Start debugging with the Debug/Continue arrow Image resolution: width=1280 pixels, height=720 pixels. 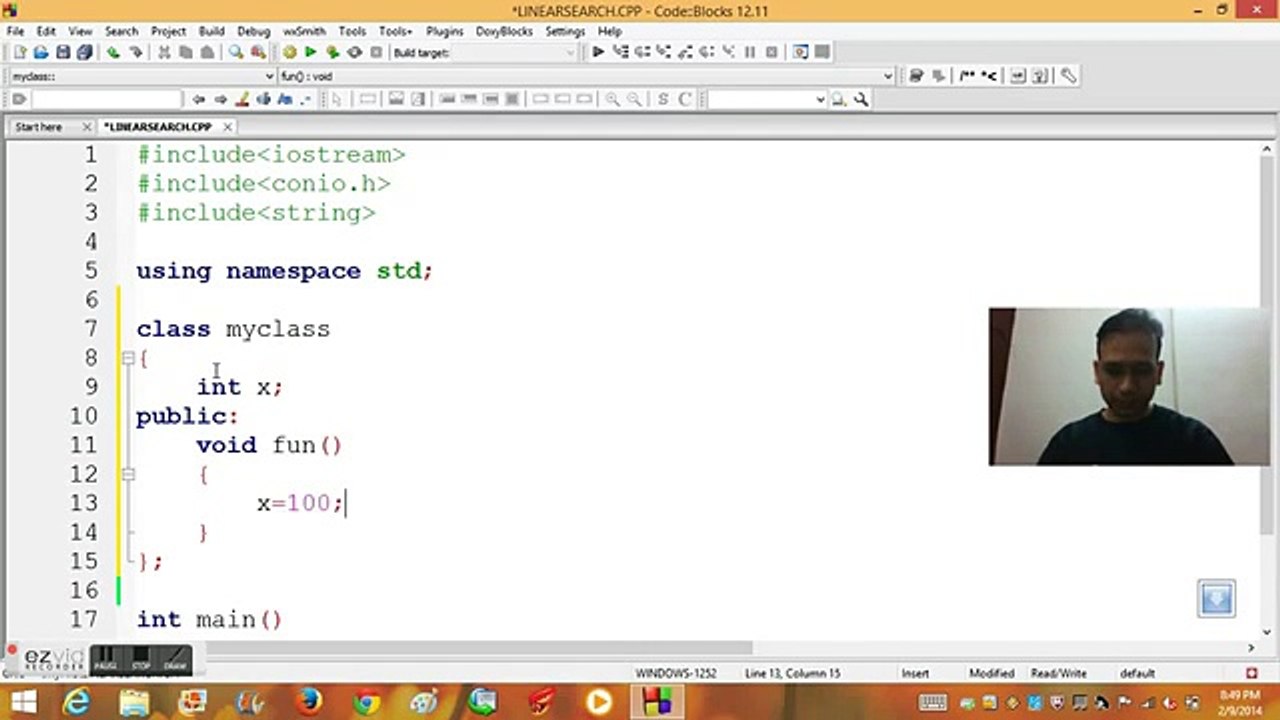pyautogui.click(x=598, y=52)
